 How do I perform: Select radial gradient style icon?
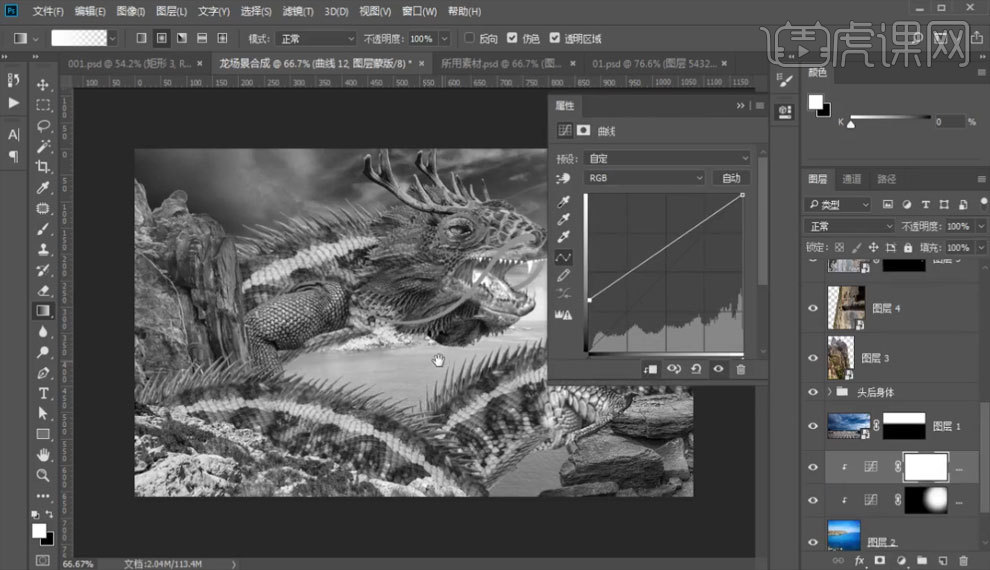(x=162, y=39)
